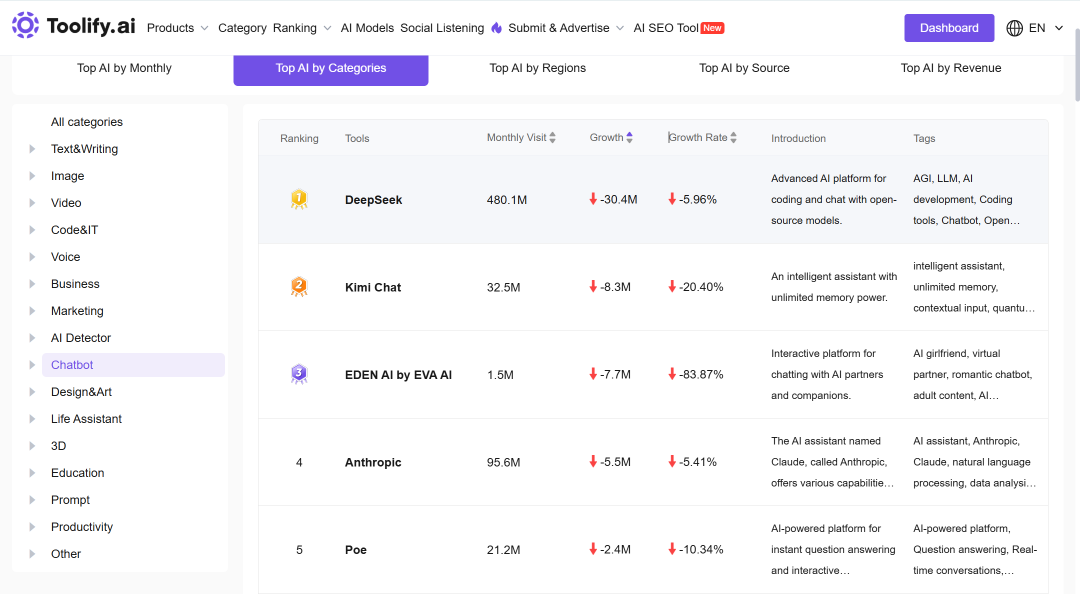Open AI Models in the navigation
This screenshot has width=1080, height=594.
tap(367, 28)
